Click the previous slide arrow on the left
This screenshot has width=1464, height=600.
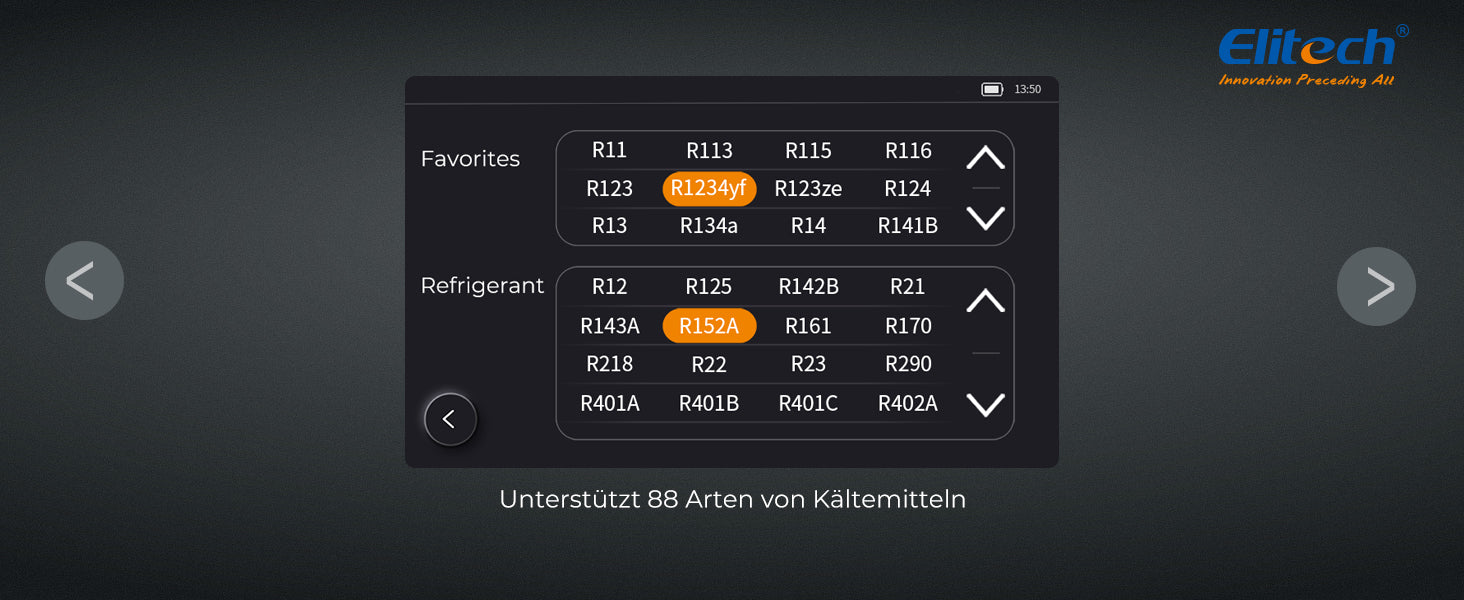tap(84, 281)
